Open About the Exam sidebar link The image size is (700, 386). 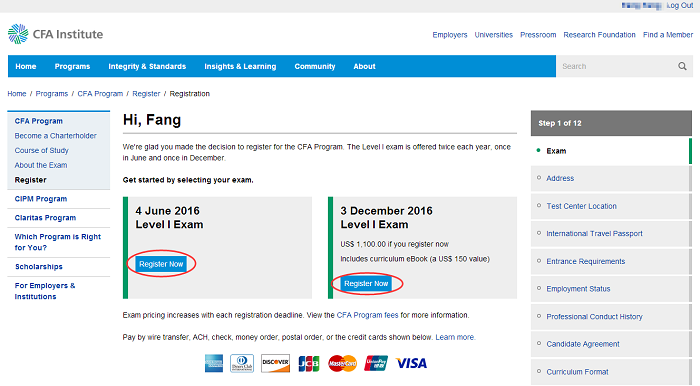[x=41, y=165]
